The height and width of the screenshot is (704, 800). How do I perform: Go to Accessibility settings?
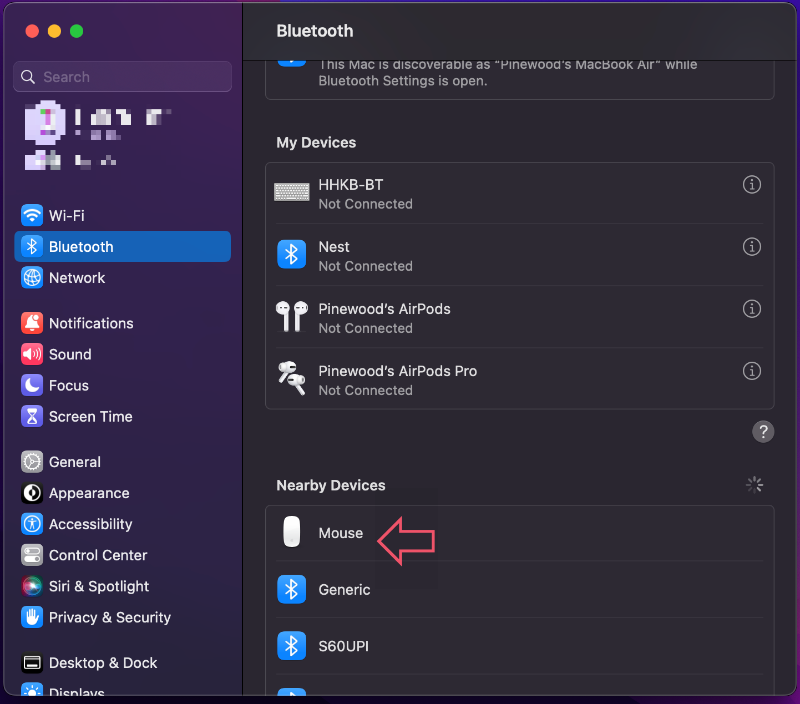122,524
